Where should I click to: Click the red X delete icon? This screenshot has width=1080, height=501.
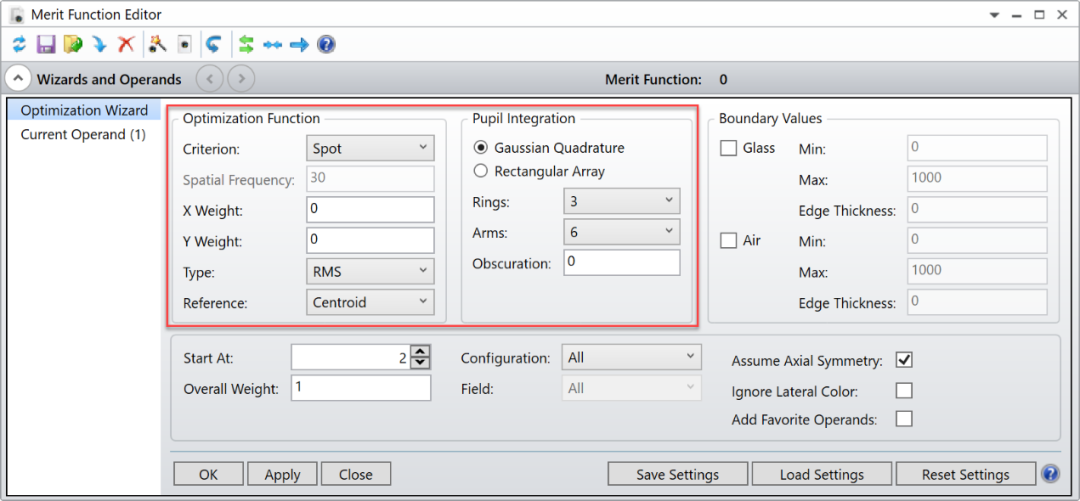click(x=126, y=45)
